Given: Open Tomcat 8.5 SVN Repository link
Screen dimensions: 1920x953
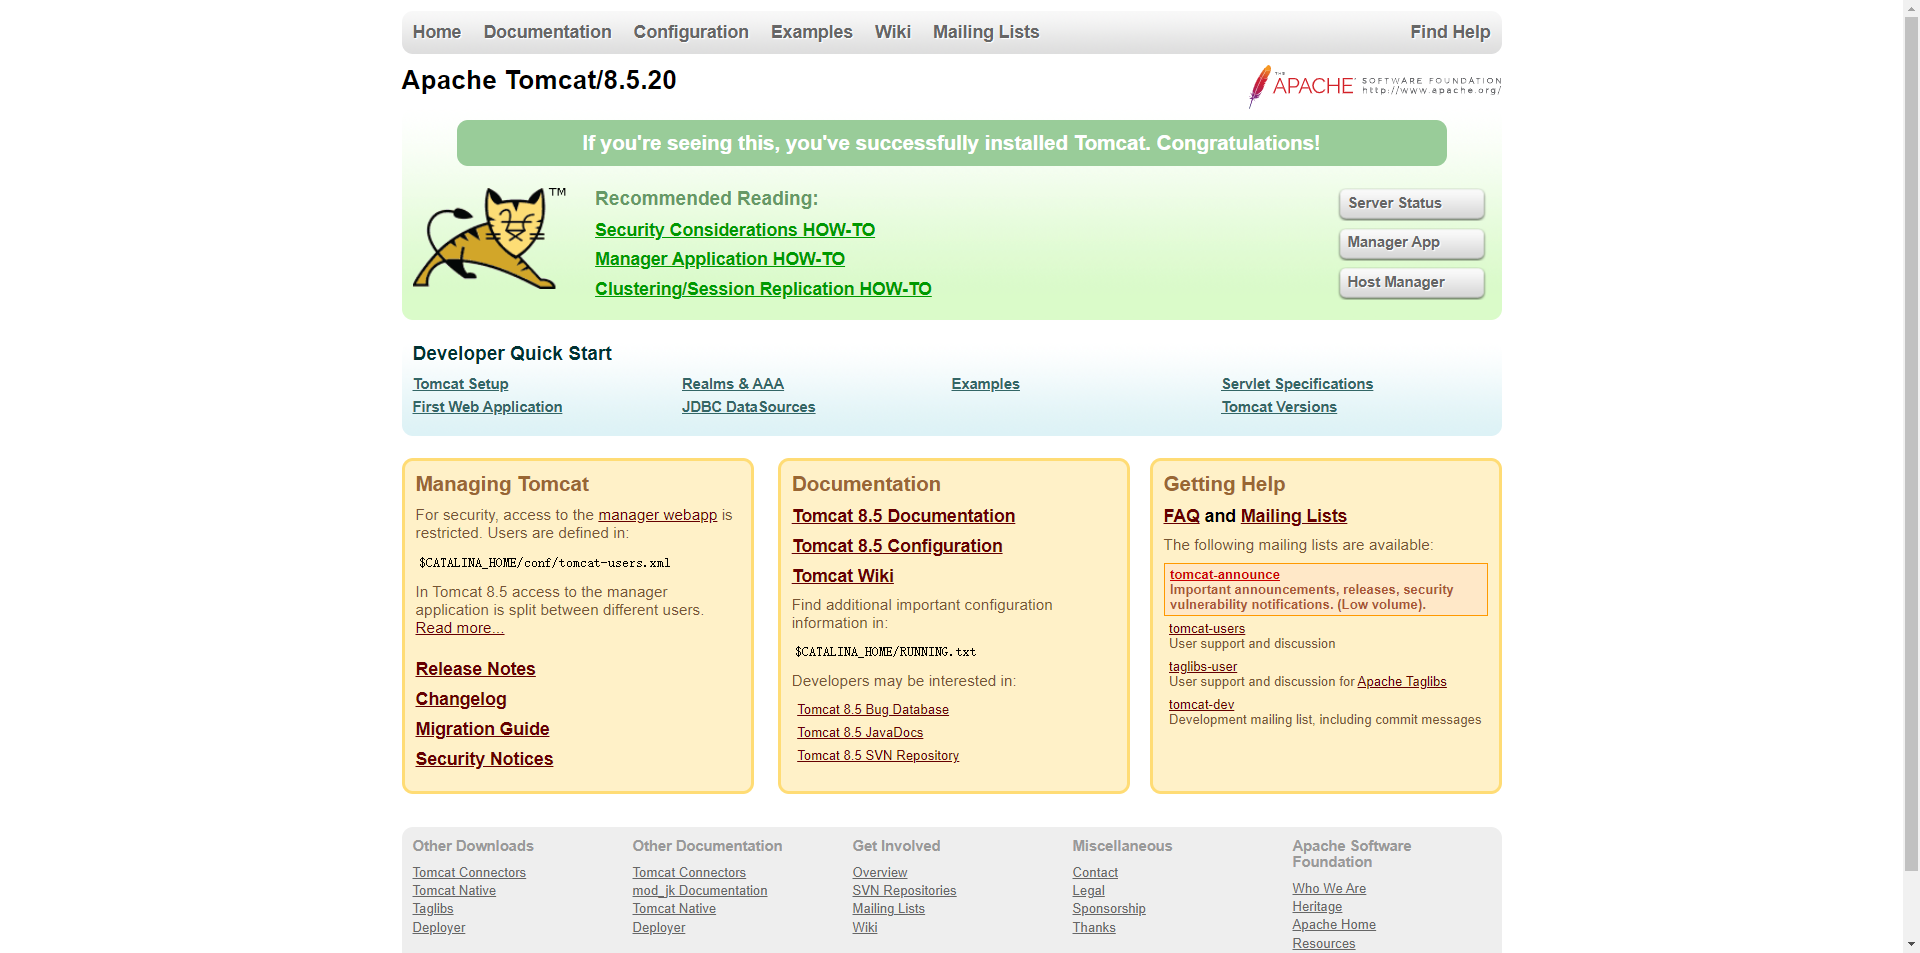Looking at the screenshot, I should point(878,756).
